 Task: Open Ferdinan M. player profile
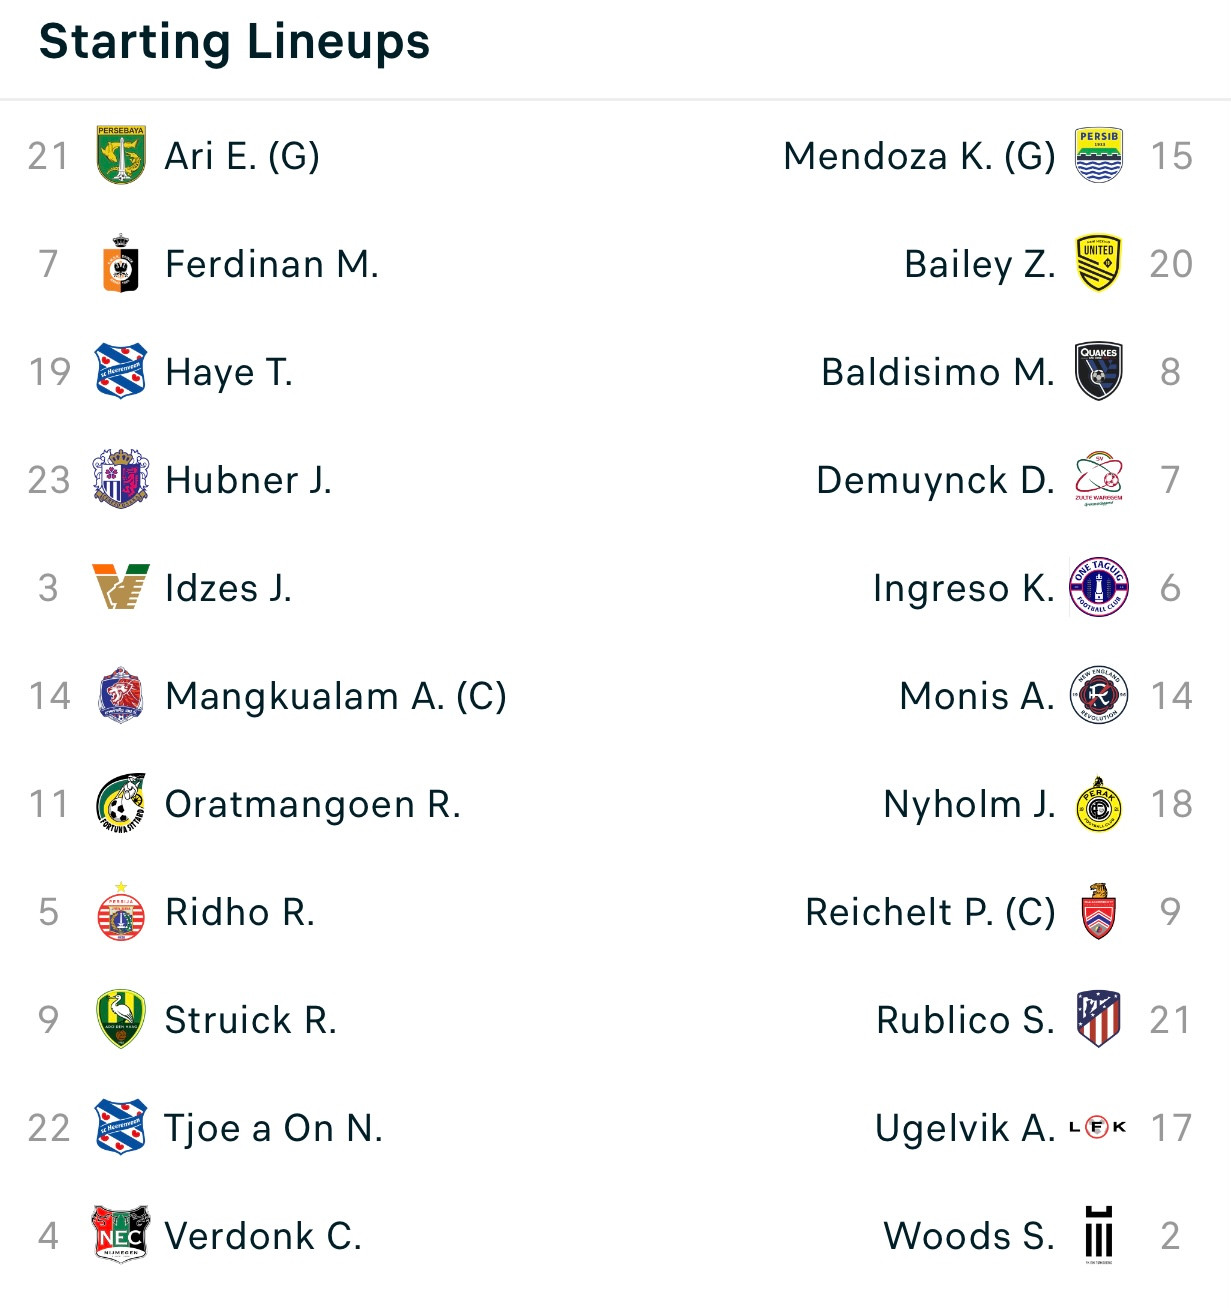tap(271, 264)
